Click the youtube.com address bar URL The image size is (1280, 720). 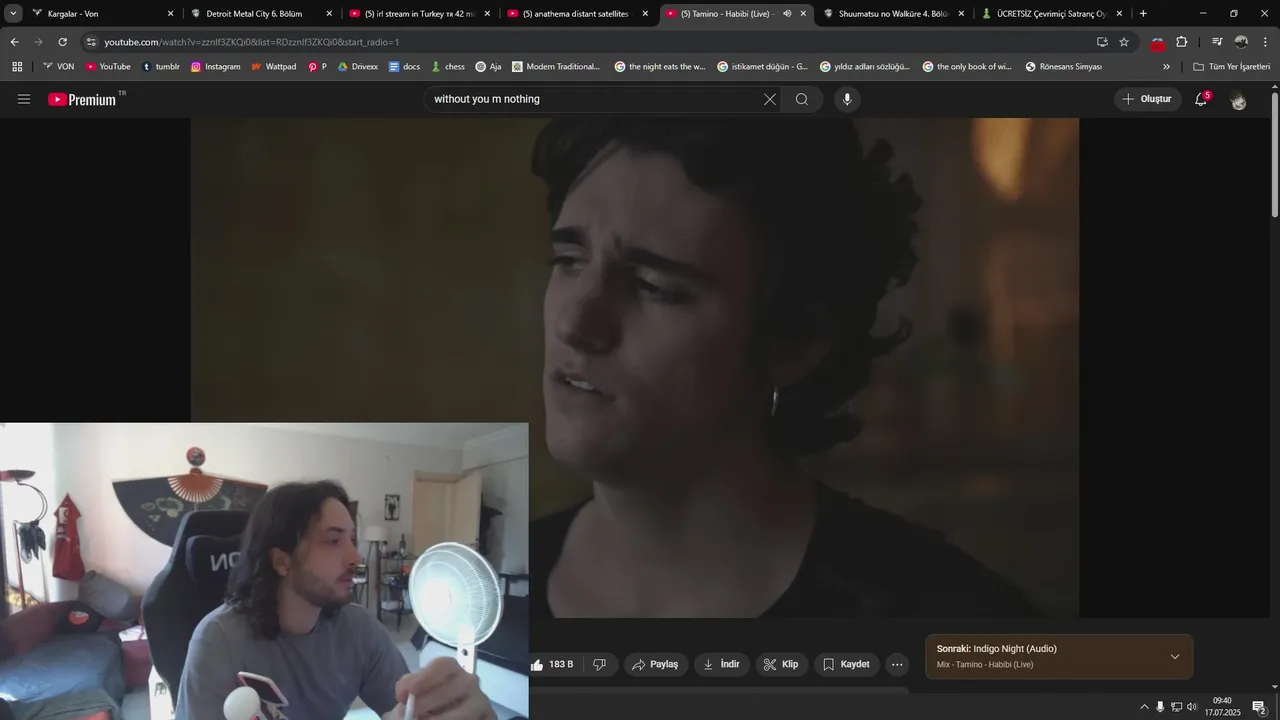click(x=251, y=42)
